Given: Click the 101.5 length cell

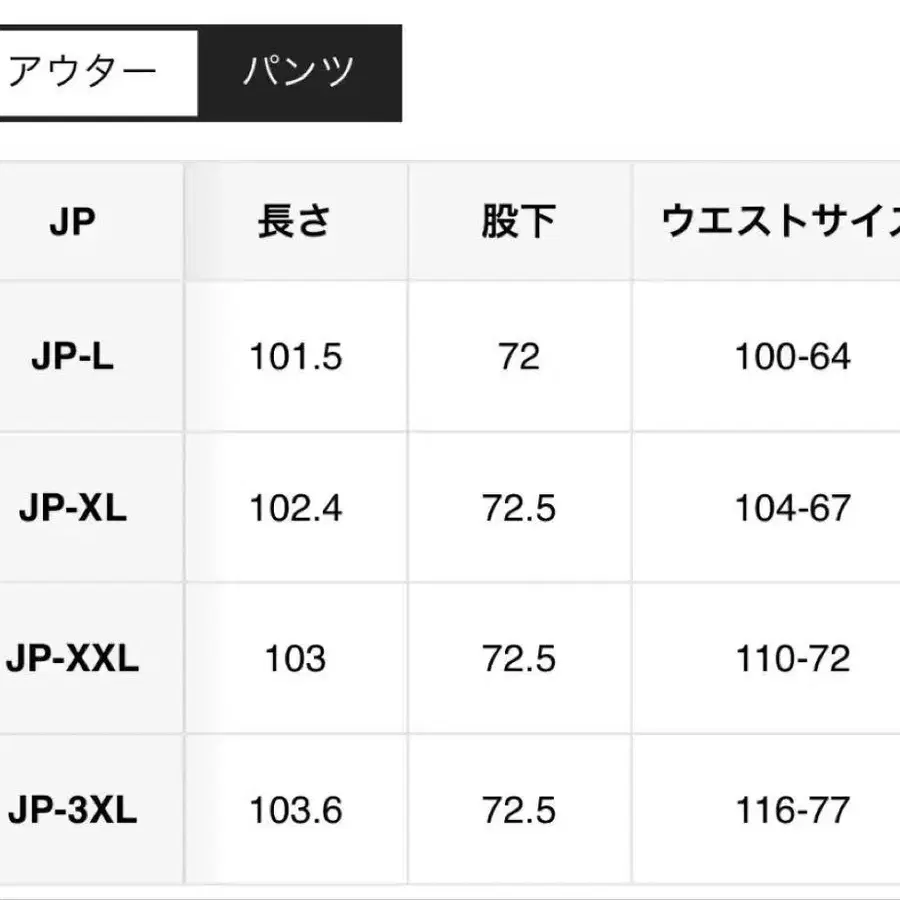Looking at the screenshot, I should (x=295, y=357).
